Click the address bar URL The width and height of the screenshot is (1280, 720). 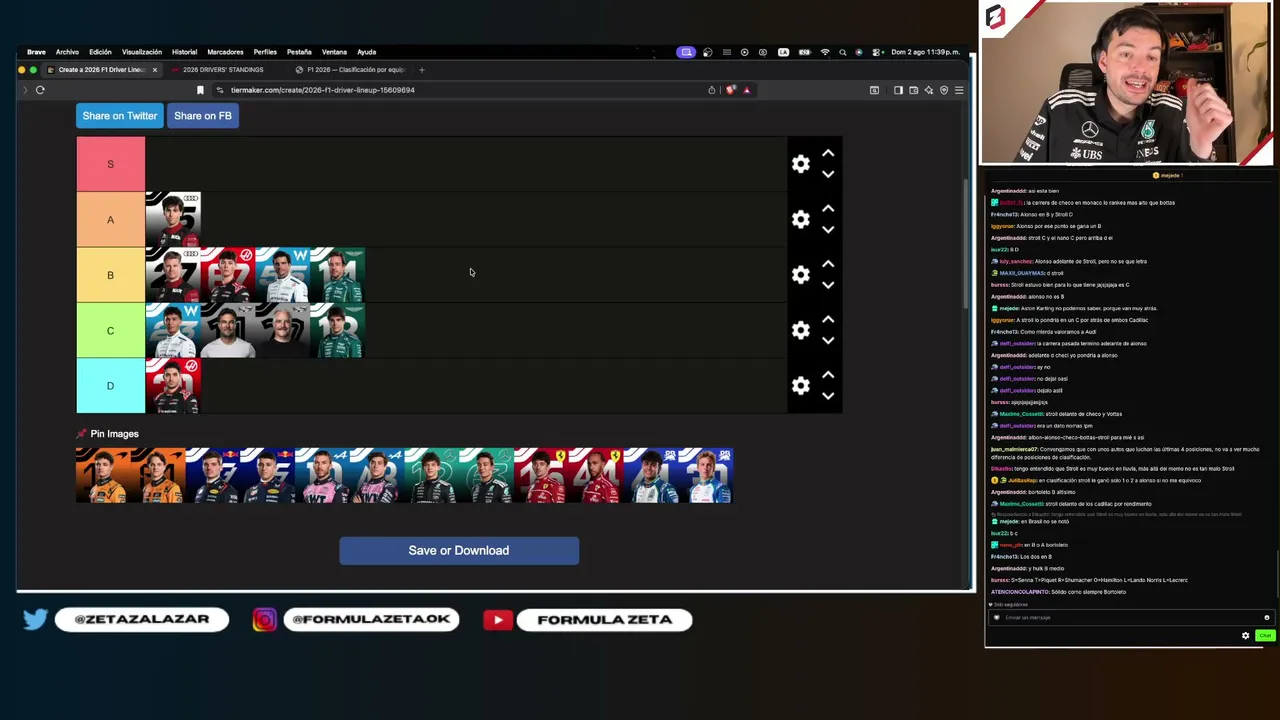(323, 90)
